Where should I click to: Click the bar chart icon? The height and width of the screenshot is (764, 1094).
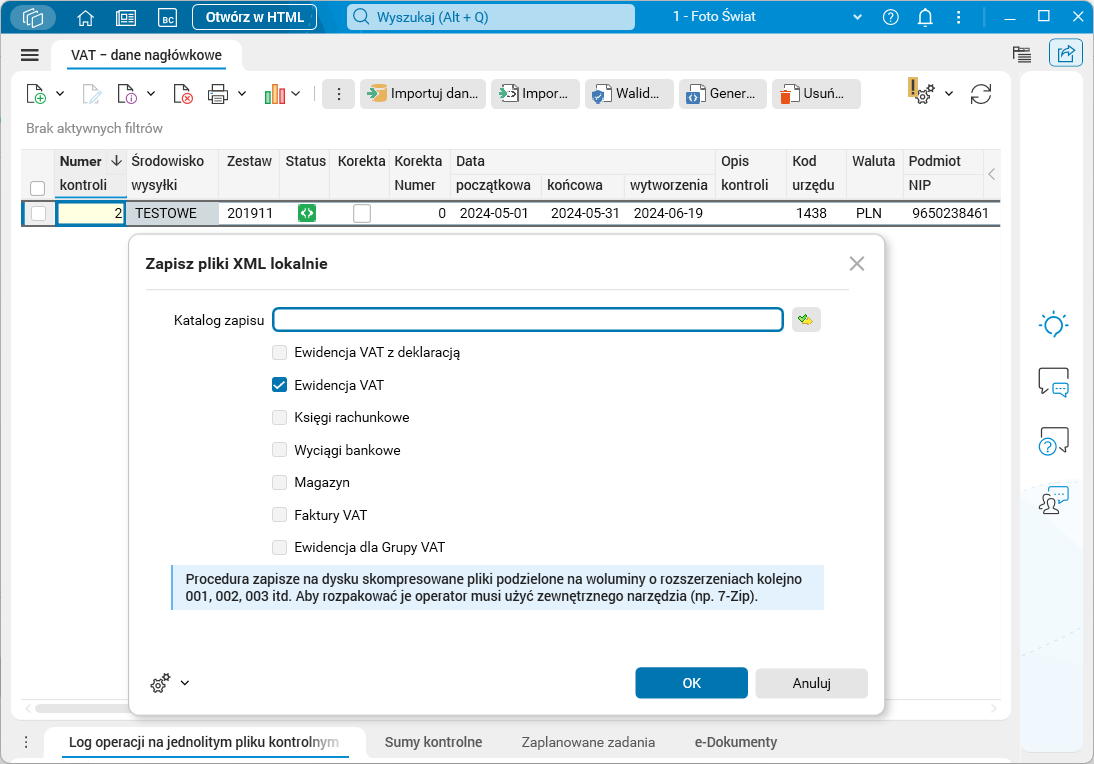[275, 93]
